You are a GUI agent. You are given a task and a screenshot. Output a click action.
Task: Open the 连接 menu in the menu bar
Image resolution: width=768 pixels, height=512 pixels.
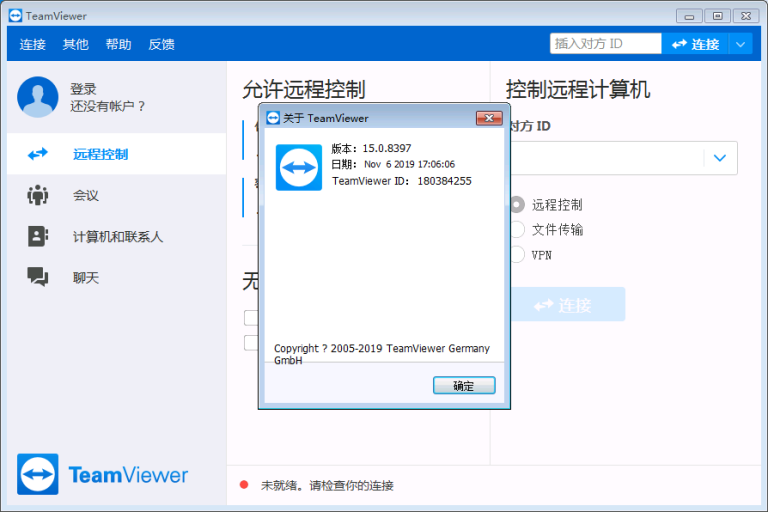[32, 45]
